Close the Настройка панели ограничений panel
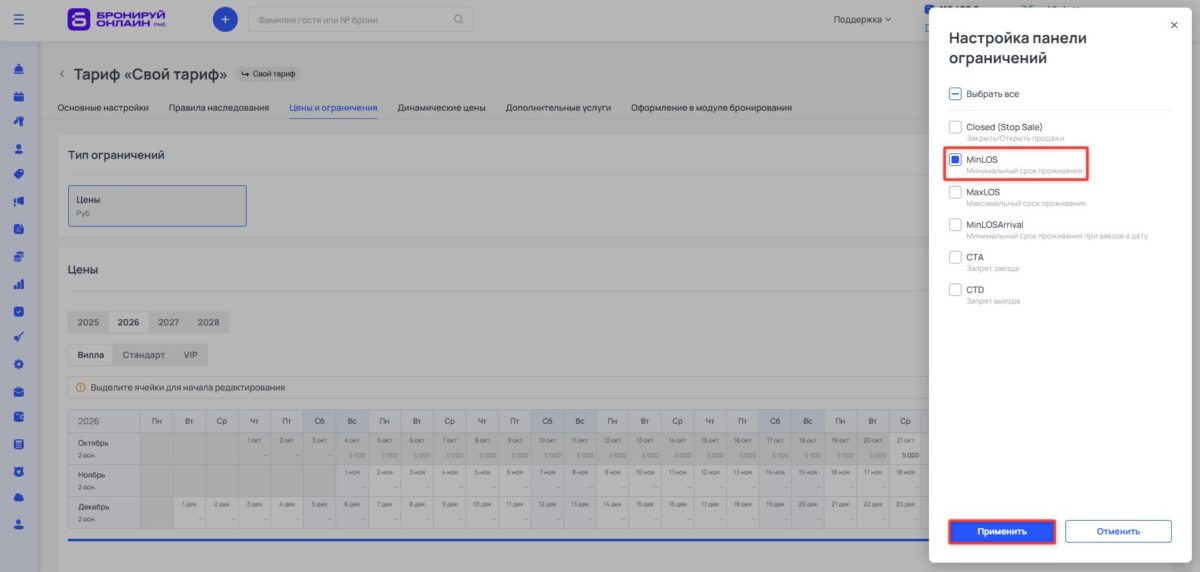1200x572 pixels. tap(1174, 26)
